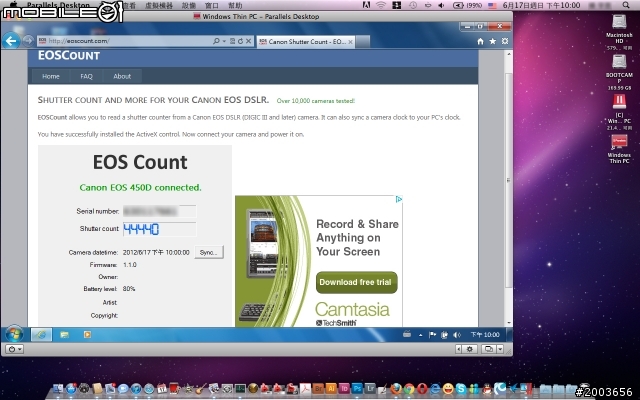This screenshot has width=640, height=400.
Task: Show hidden icons in Windows tray
Action: click(420, 335)
